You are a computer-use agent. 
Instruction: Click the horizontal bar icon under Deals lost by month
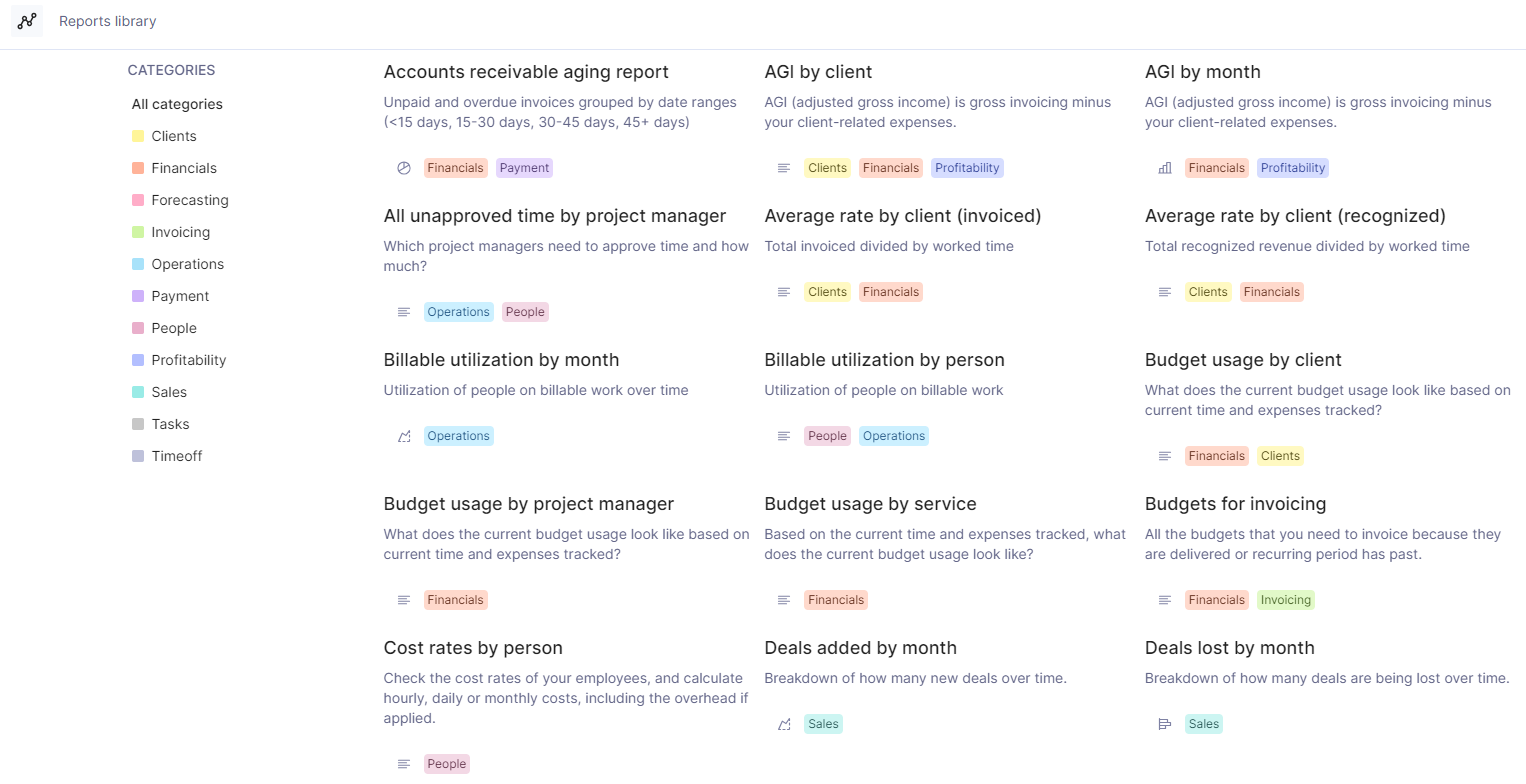pos(1165,724)
